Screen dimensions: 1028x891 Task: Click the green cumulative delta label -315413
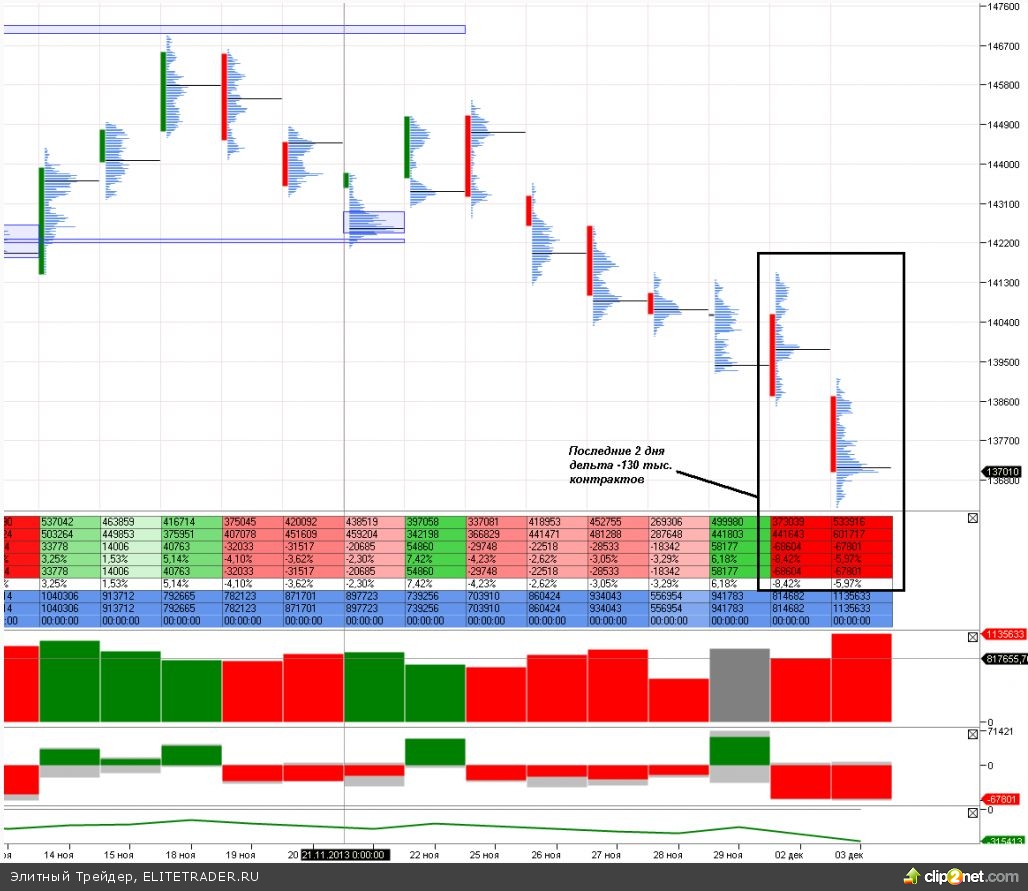pyautogui.click(x=1003, y=841)
